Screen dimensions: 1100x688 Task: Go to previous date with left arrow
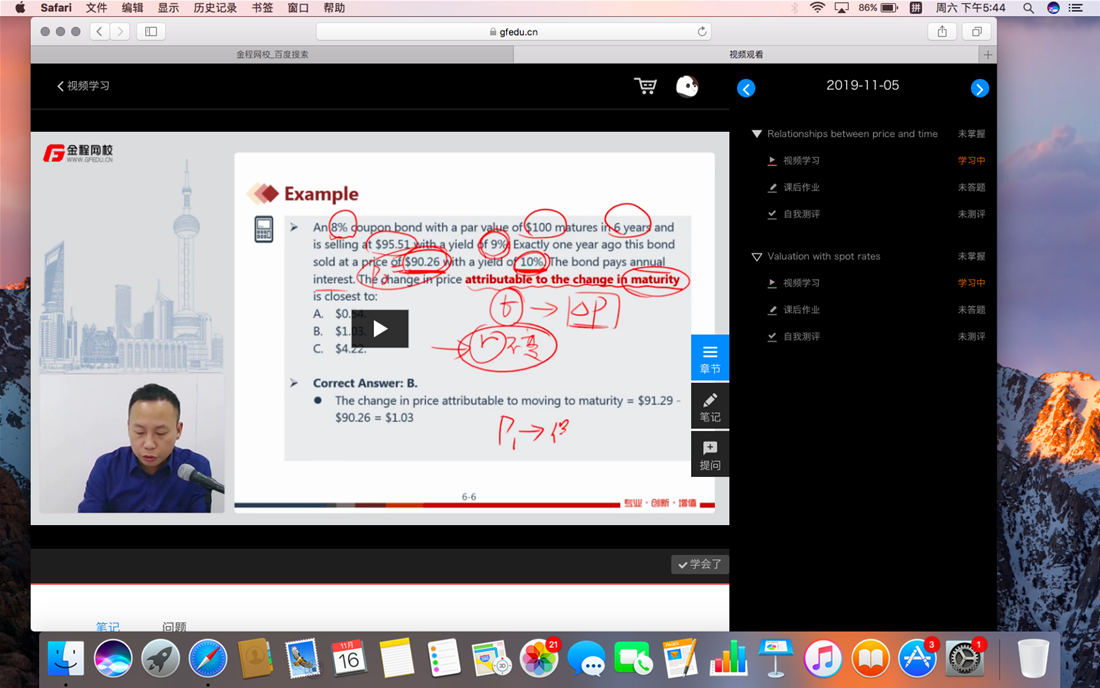[x=746, y=88]
